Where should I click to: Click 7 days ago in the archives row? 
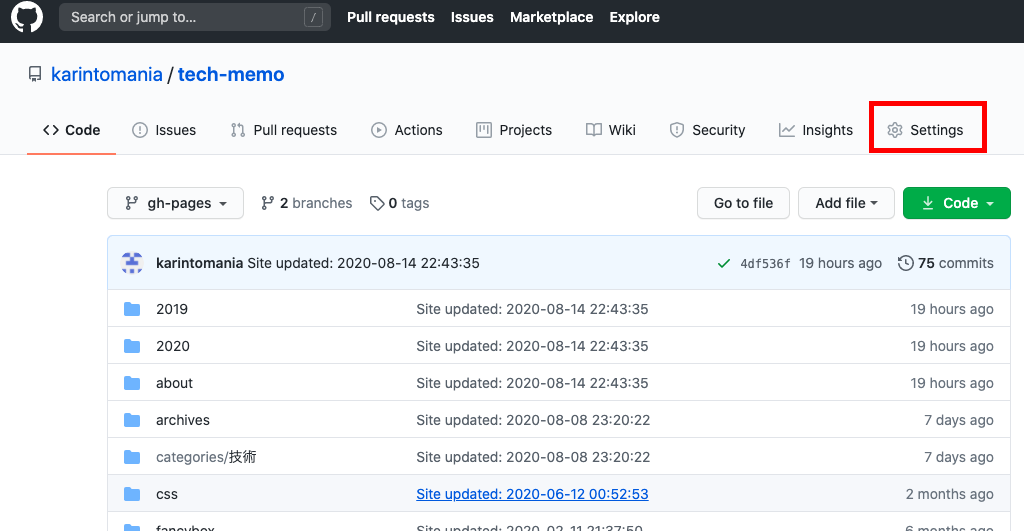coord(959,420)
